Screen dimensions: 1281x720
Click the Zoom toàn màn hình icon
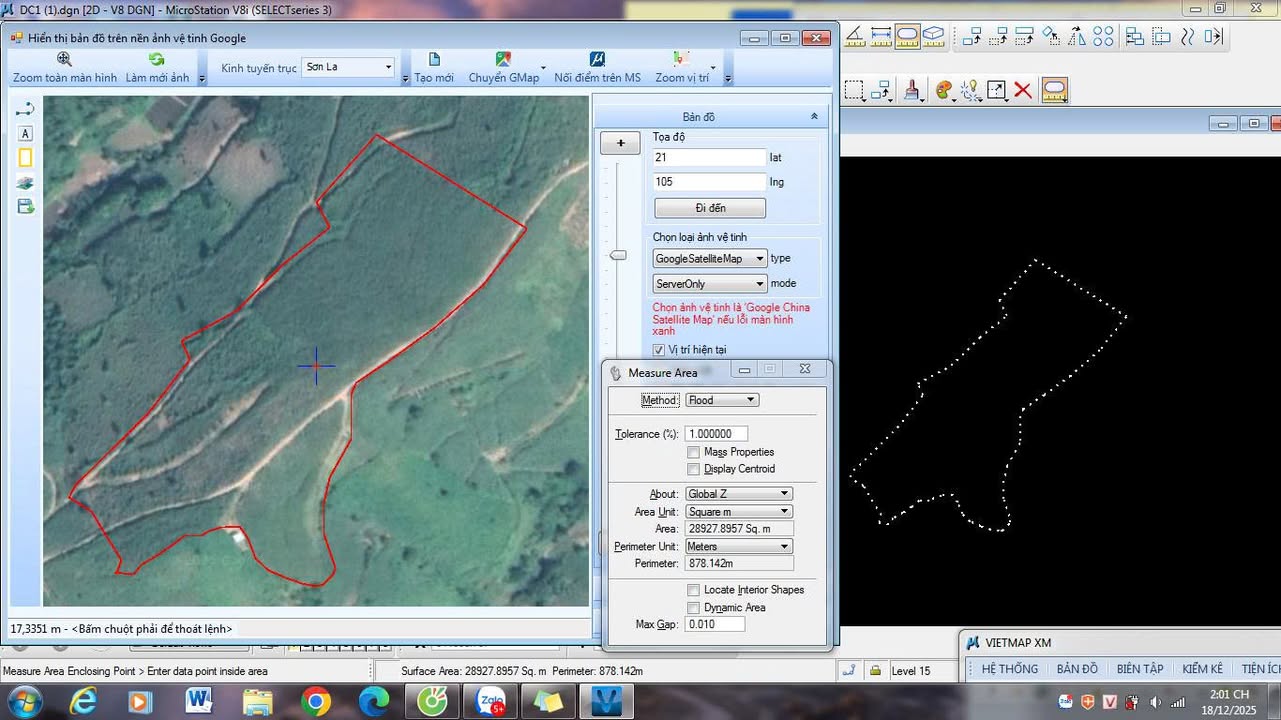64,60
